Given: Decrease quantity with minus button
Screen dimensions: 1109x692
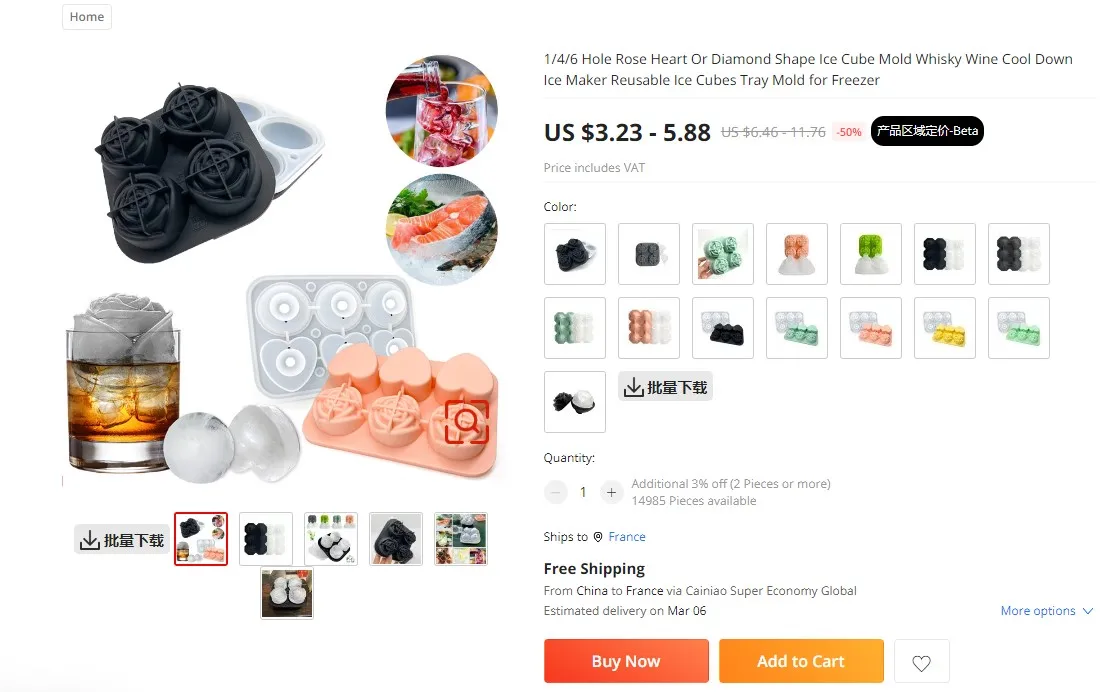Looking at the screenshot, I should pyautogui.click(x=556, y=492).
